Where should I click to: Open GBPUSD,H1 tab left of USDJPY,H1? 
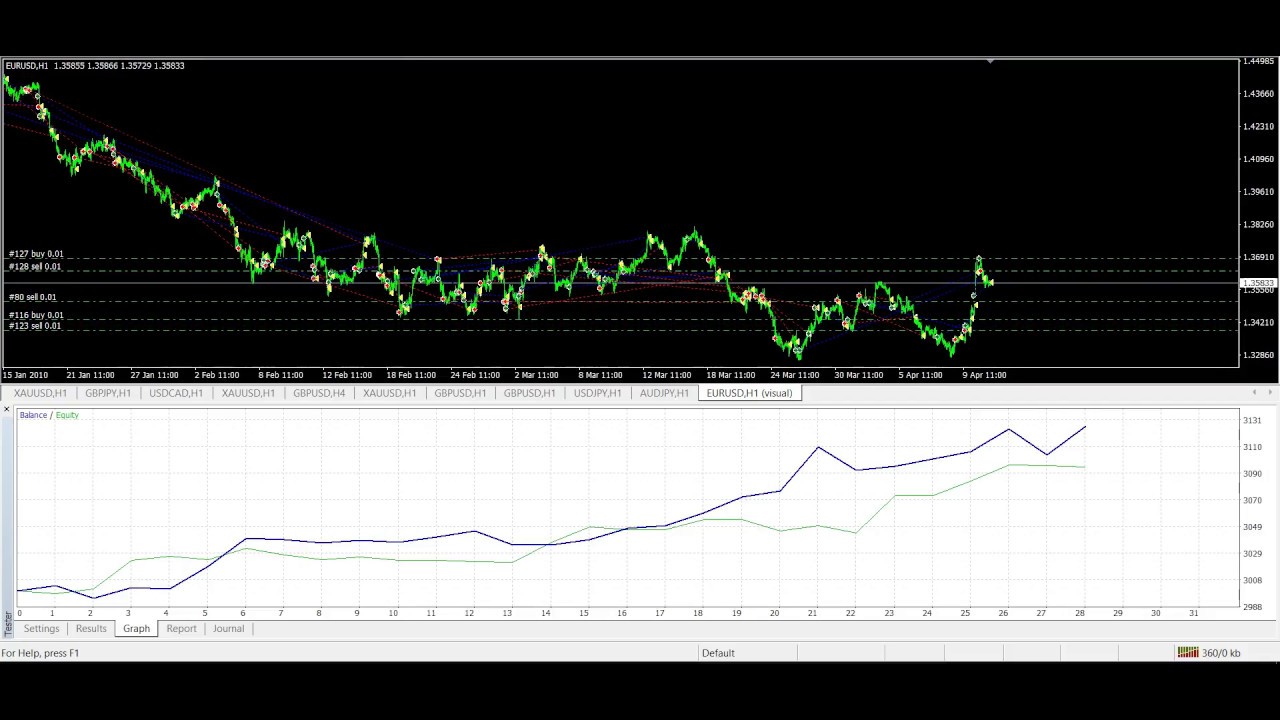tap(529, 393)
